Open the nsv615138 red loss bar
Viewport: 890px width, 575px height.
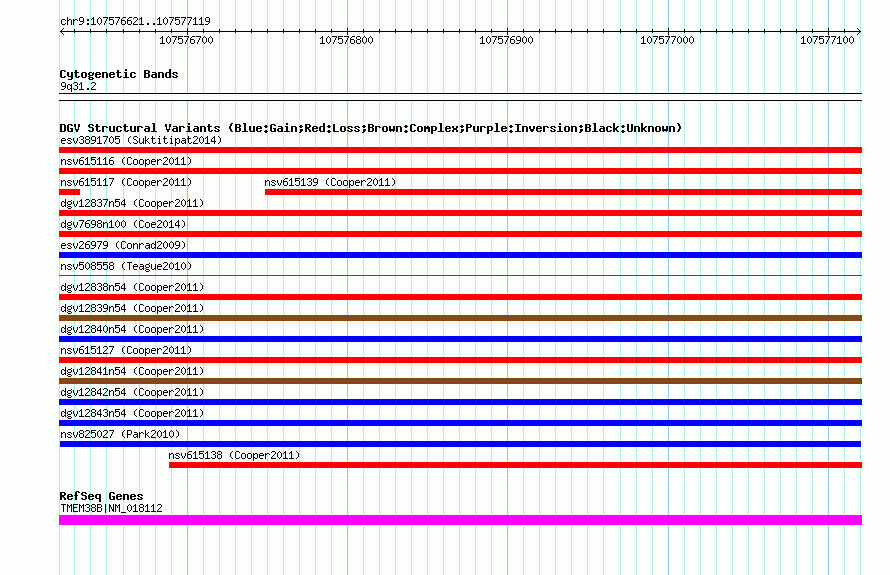(515, 465)
